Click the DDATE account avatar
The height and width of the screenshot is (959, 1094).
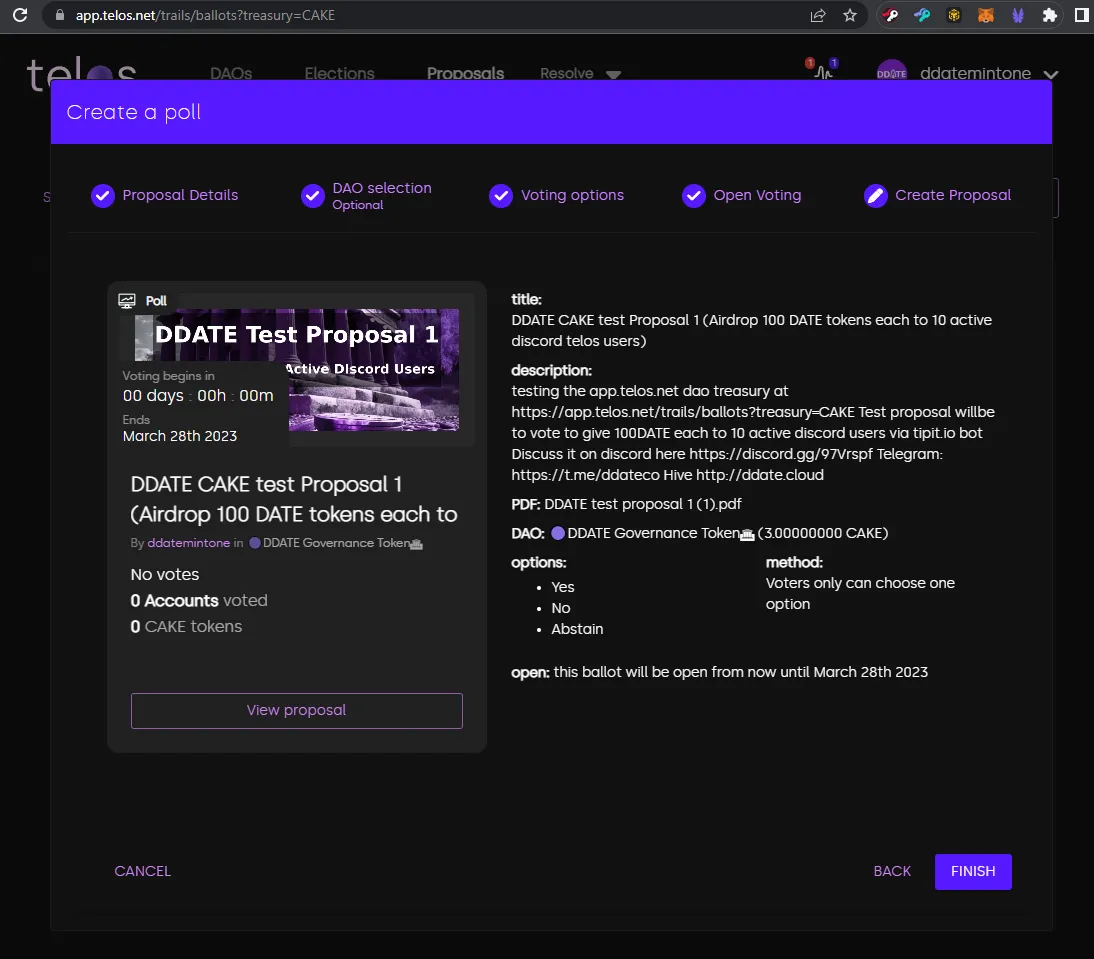click(x=892, y=71)
